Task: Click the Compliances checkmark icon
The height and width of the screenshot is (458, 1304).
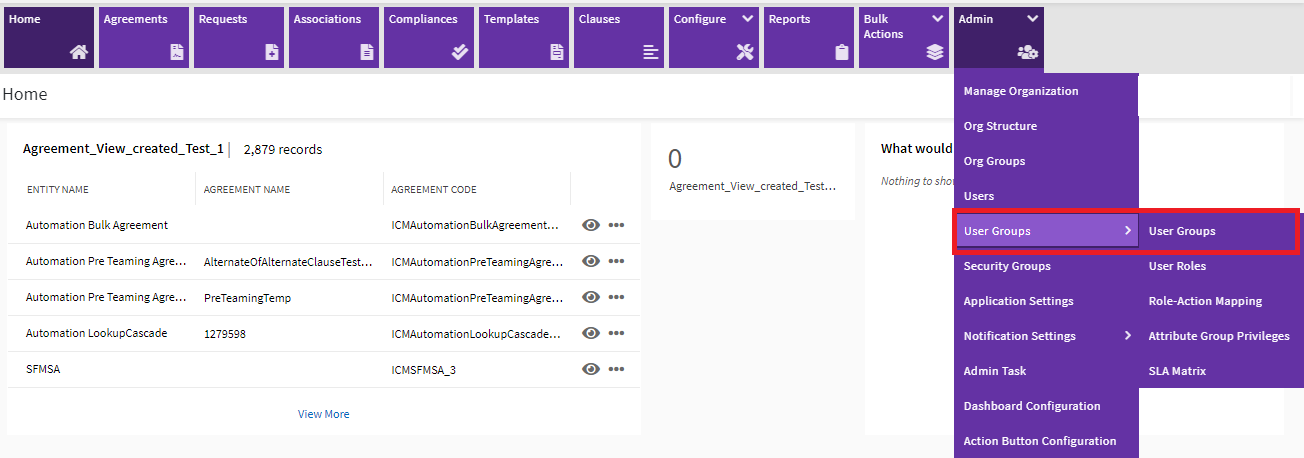Action: pos(460,53)
